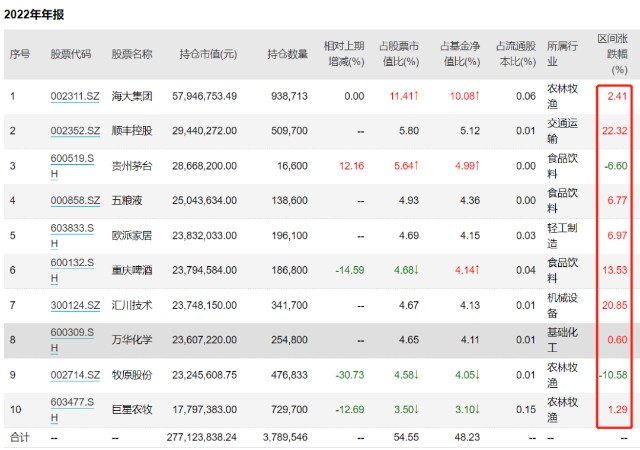Click the 股票名称 column header
Screen dimensions: 640x450
(x=132, y=54)
